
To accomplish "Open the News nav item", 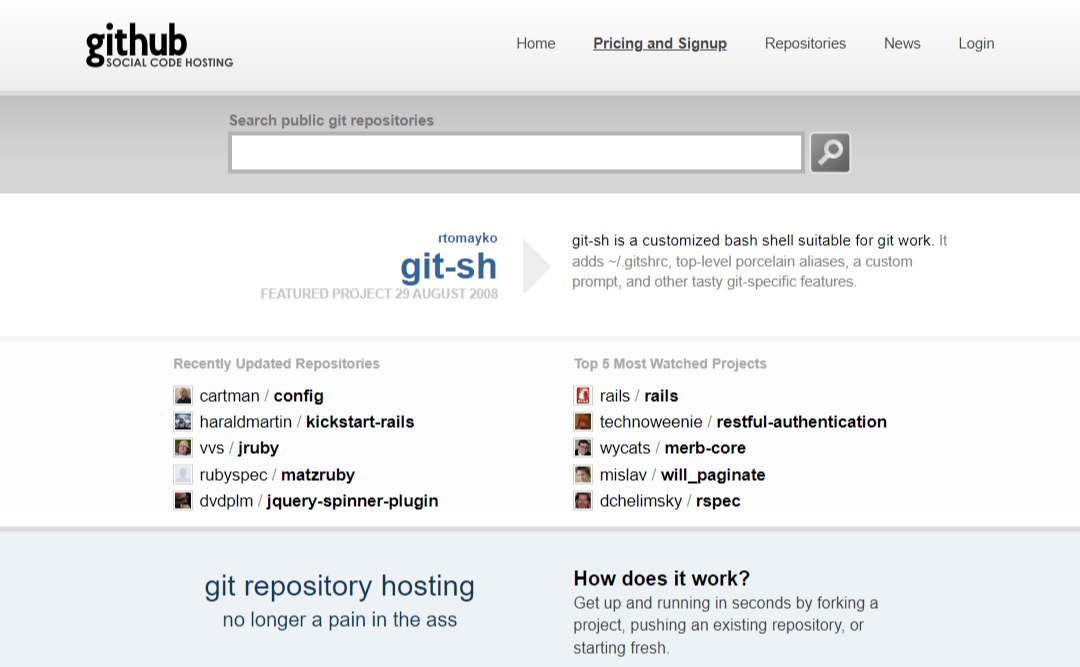I will click(x=902, y=43).
